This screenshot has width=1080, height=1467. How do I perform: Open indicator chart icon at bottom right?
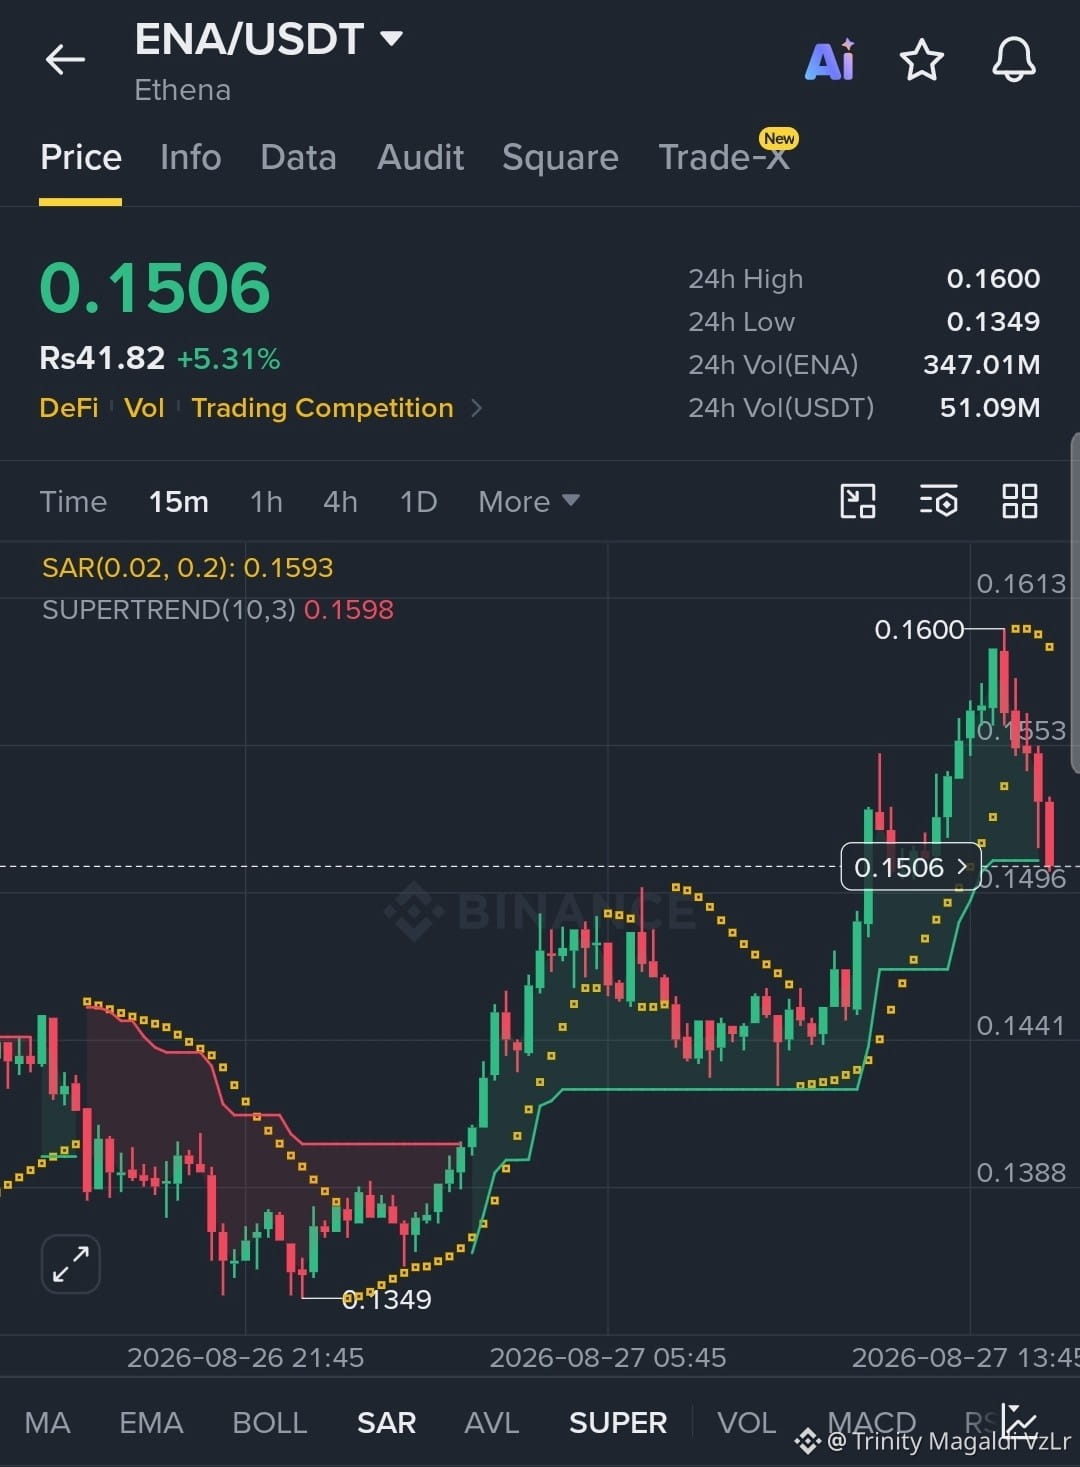[1020, 1420]
